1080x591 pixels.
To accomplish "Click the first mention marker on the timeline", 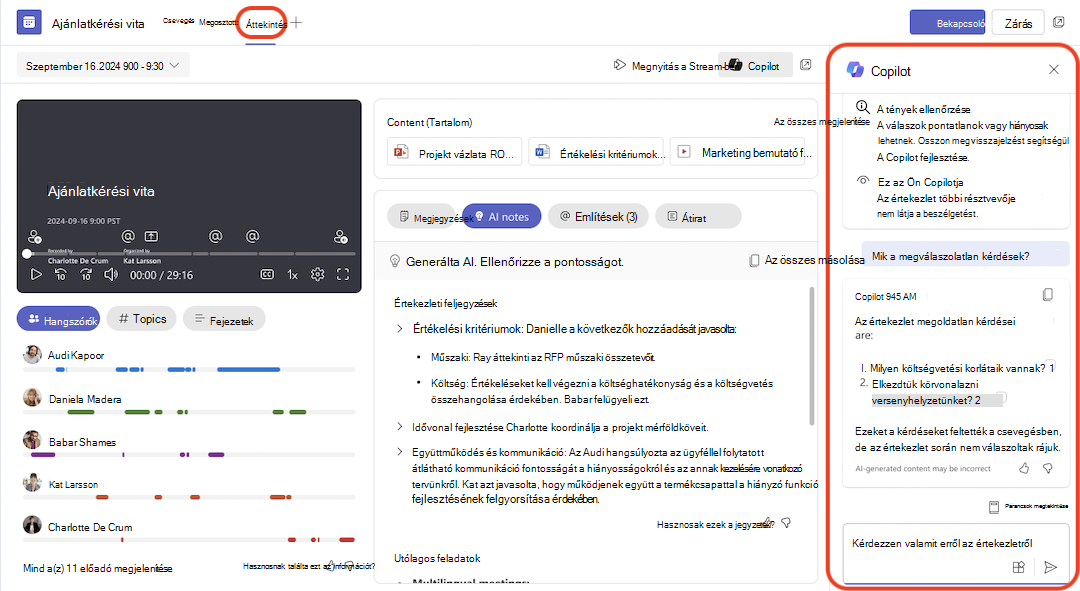I will 128,236.
